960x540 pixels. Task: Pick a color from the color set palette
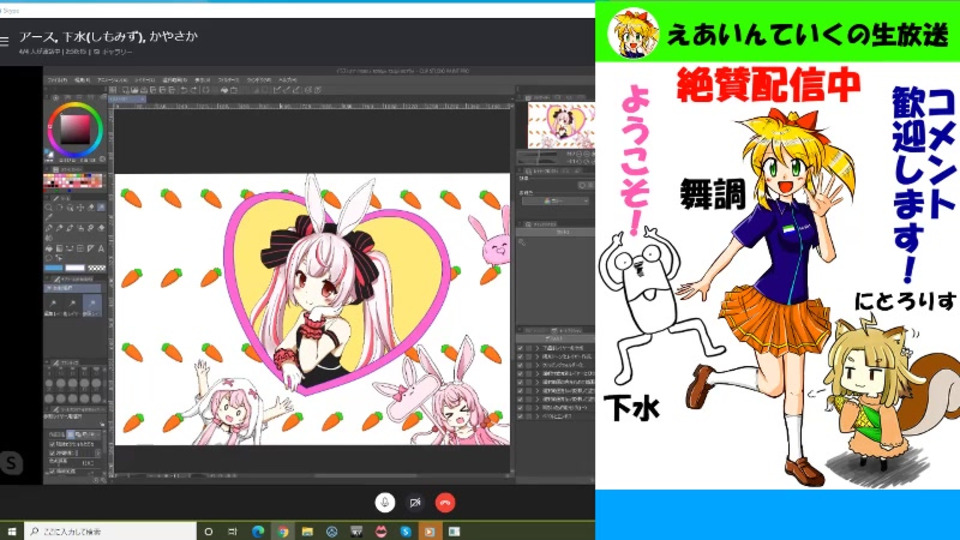click(x=72, y=181)
